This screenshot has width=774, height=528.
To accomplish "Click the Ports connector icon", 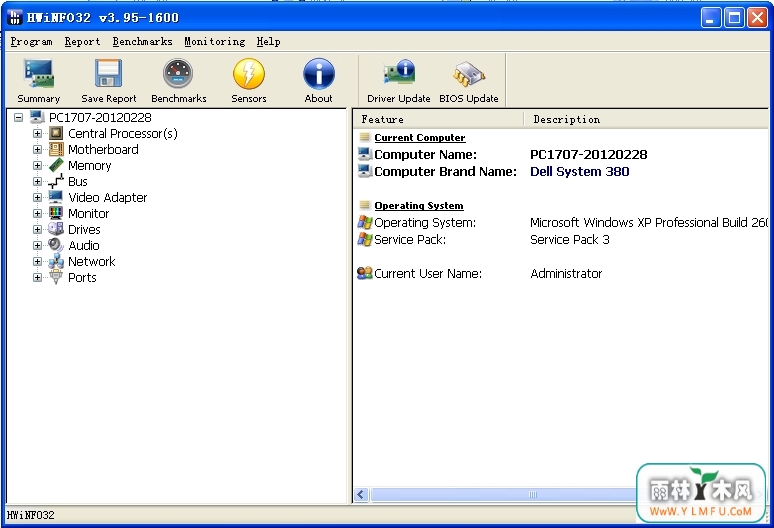I will tap(56, 277).
